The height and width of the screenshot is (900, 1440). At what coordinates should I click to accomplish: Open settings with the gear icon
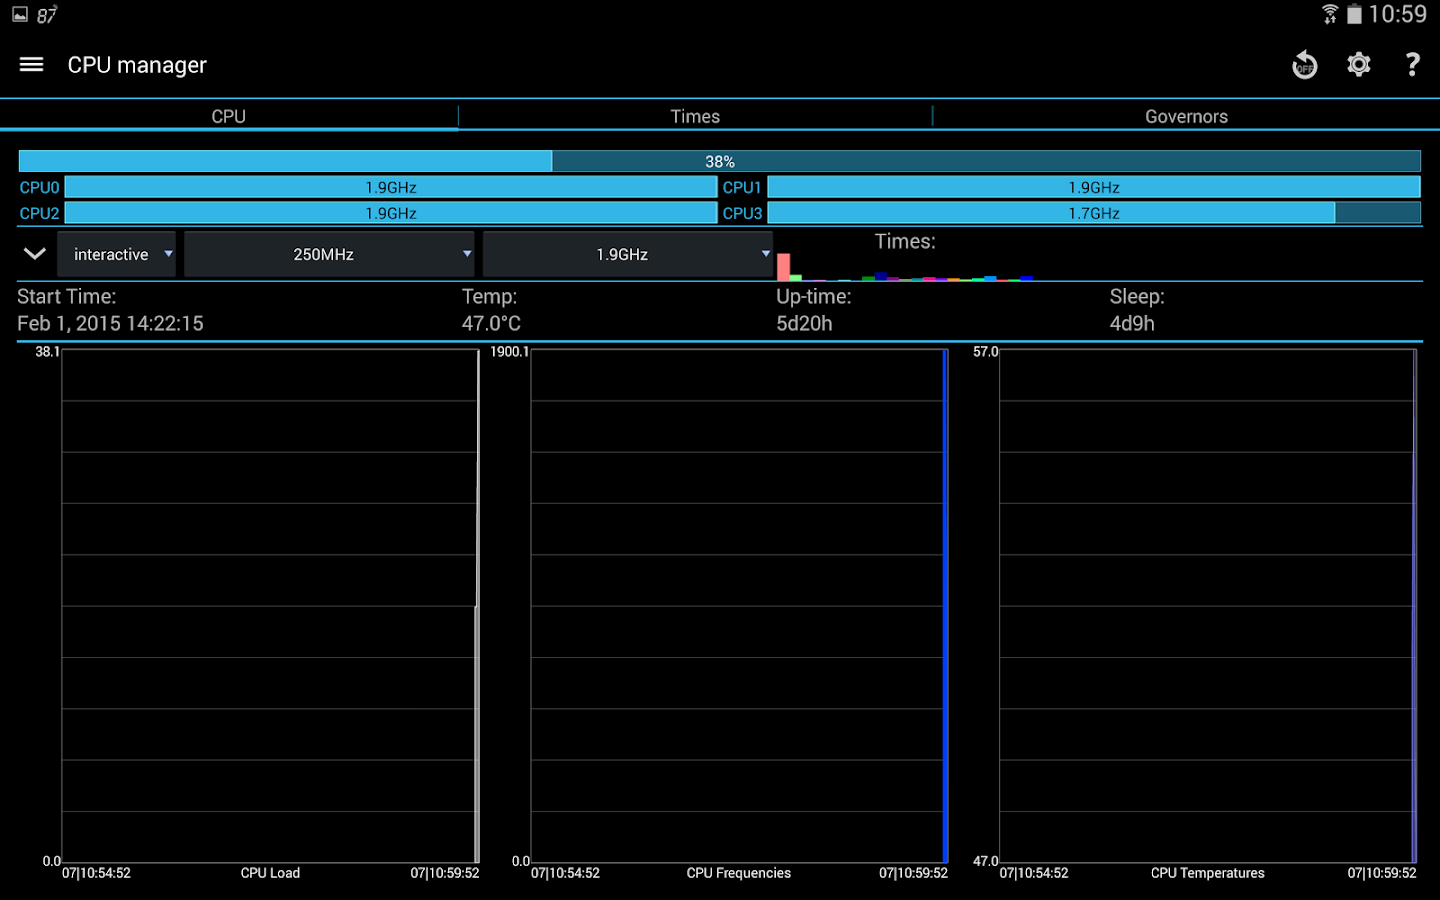pyautogui.click(x=1358, y=65)
